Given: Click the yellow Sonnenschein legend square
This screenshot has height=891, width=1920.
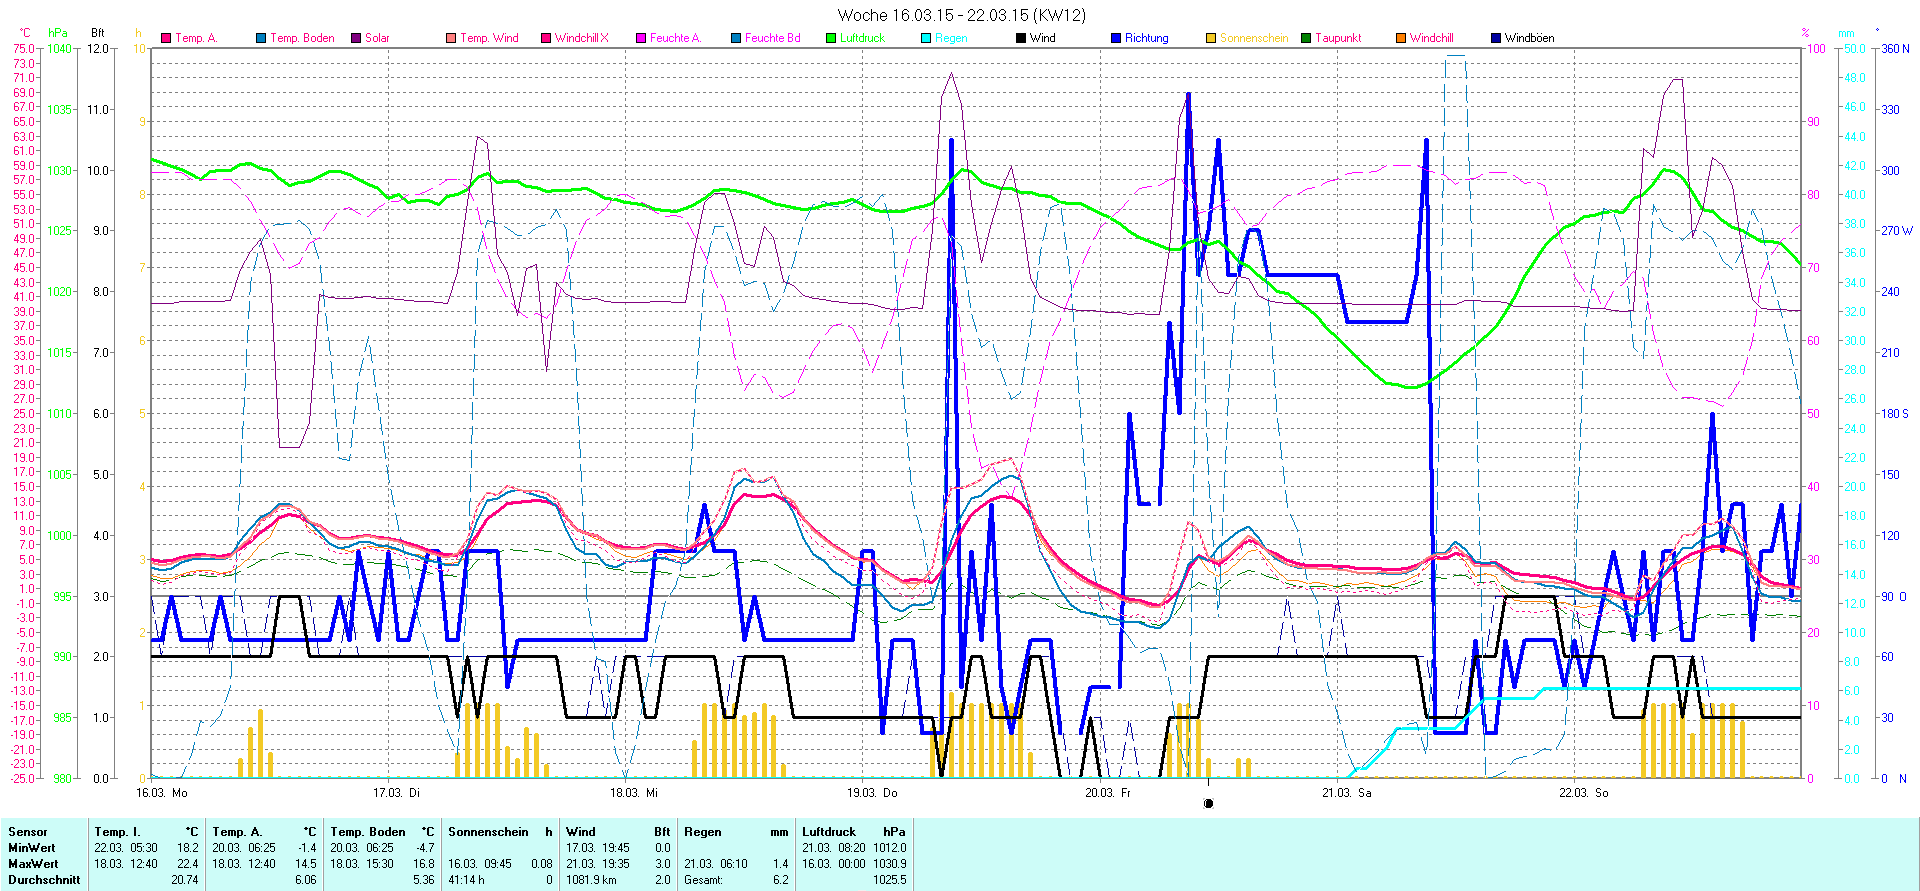Looking at the screenshot, I should coord(1211,38).
